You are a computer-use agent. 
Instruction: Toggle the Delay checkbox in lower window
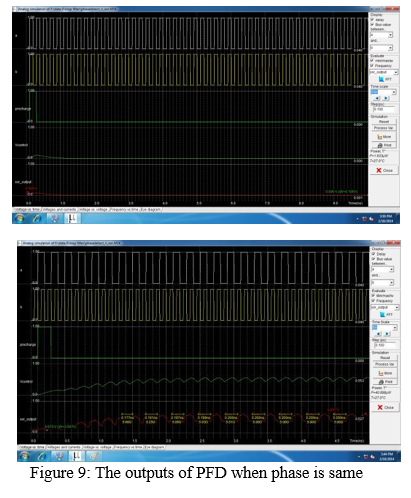coord(373,254)
